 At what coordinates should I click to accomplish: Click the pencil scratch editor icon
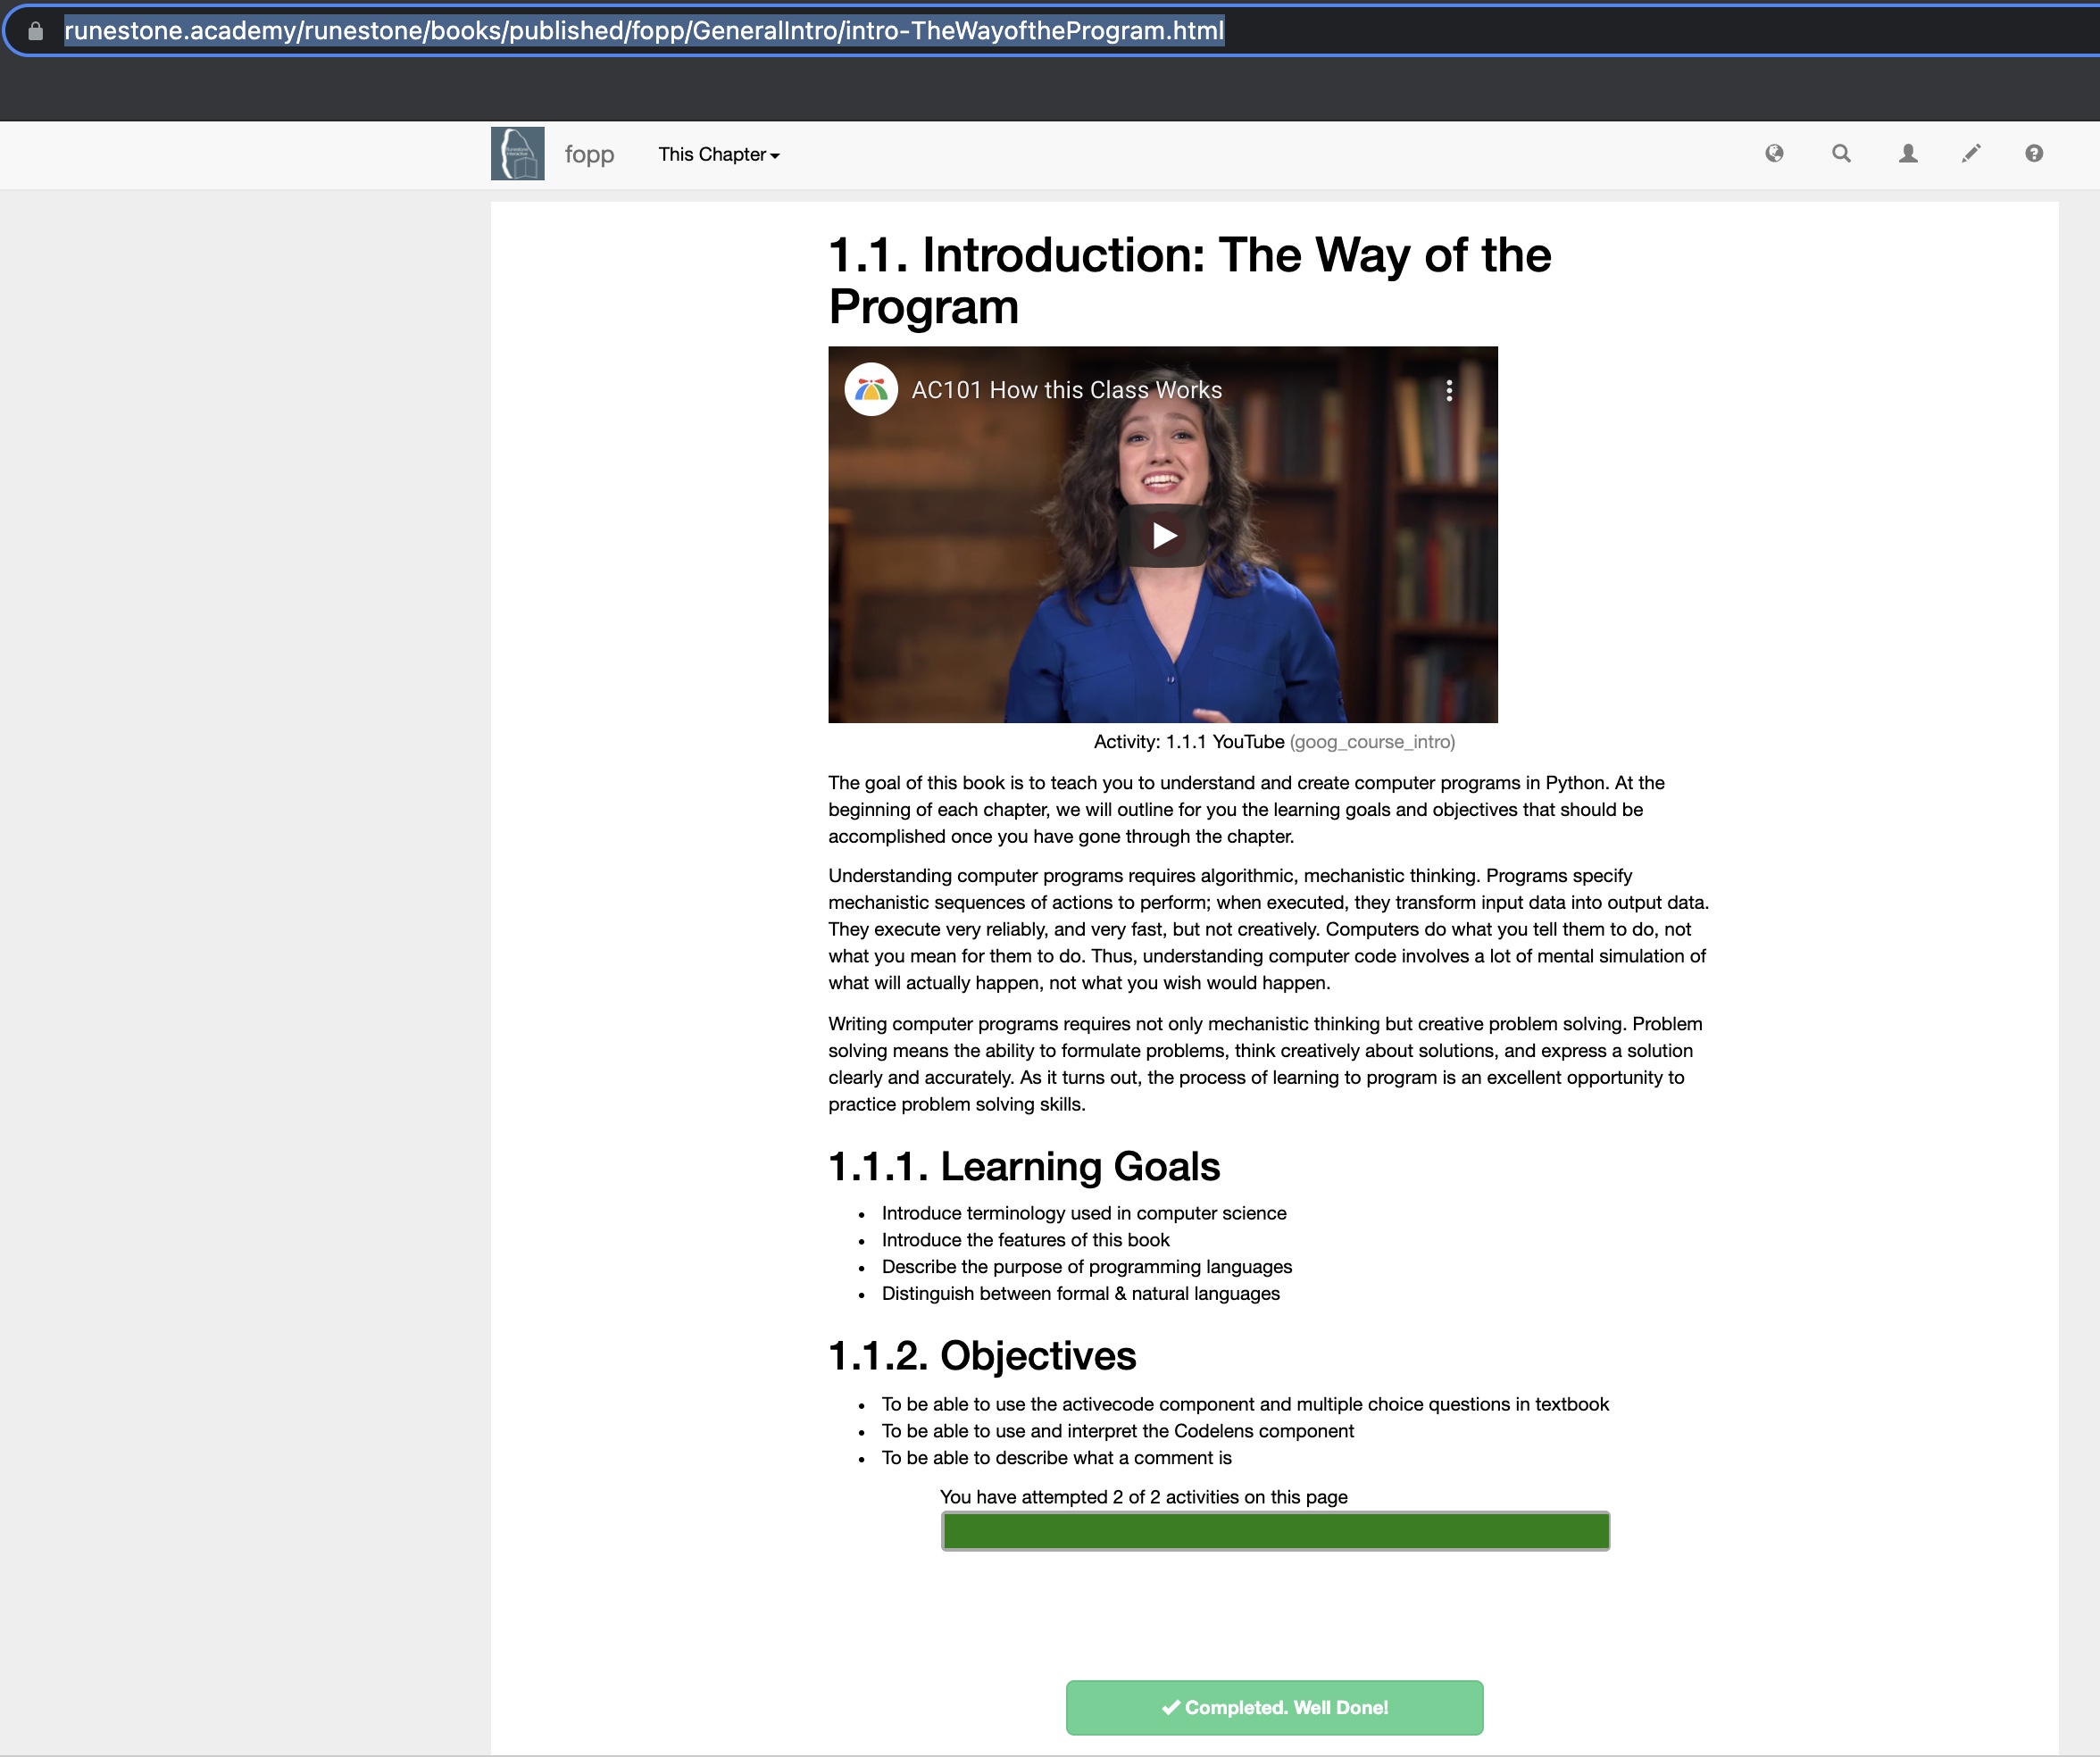pyautogui.click(x=1971, y=154)
